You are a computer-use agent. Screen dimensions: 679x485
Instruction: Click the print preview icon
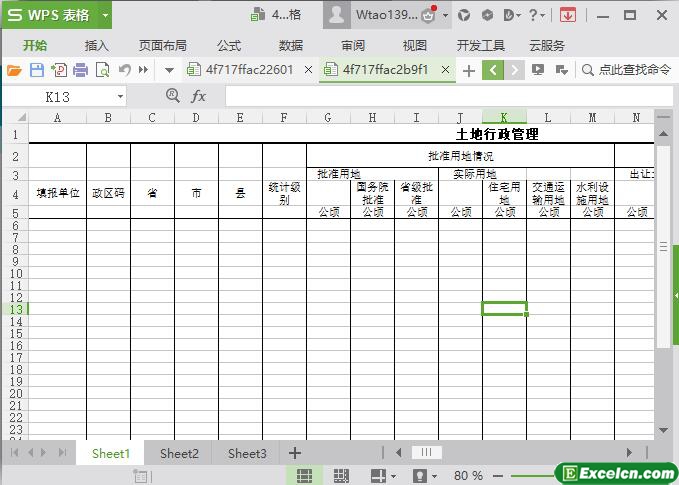point(103,70)
